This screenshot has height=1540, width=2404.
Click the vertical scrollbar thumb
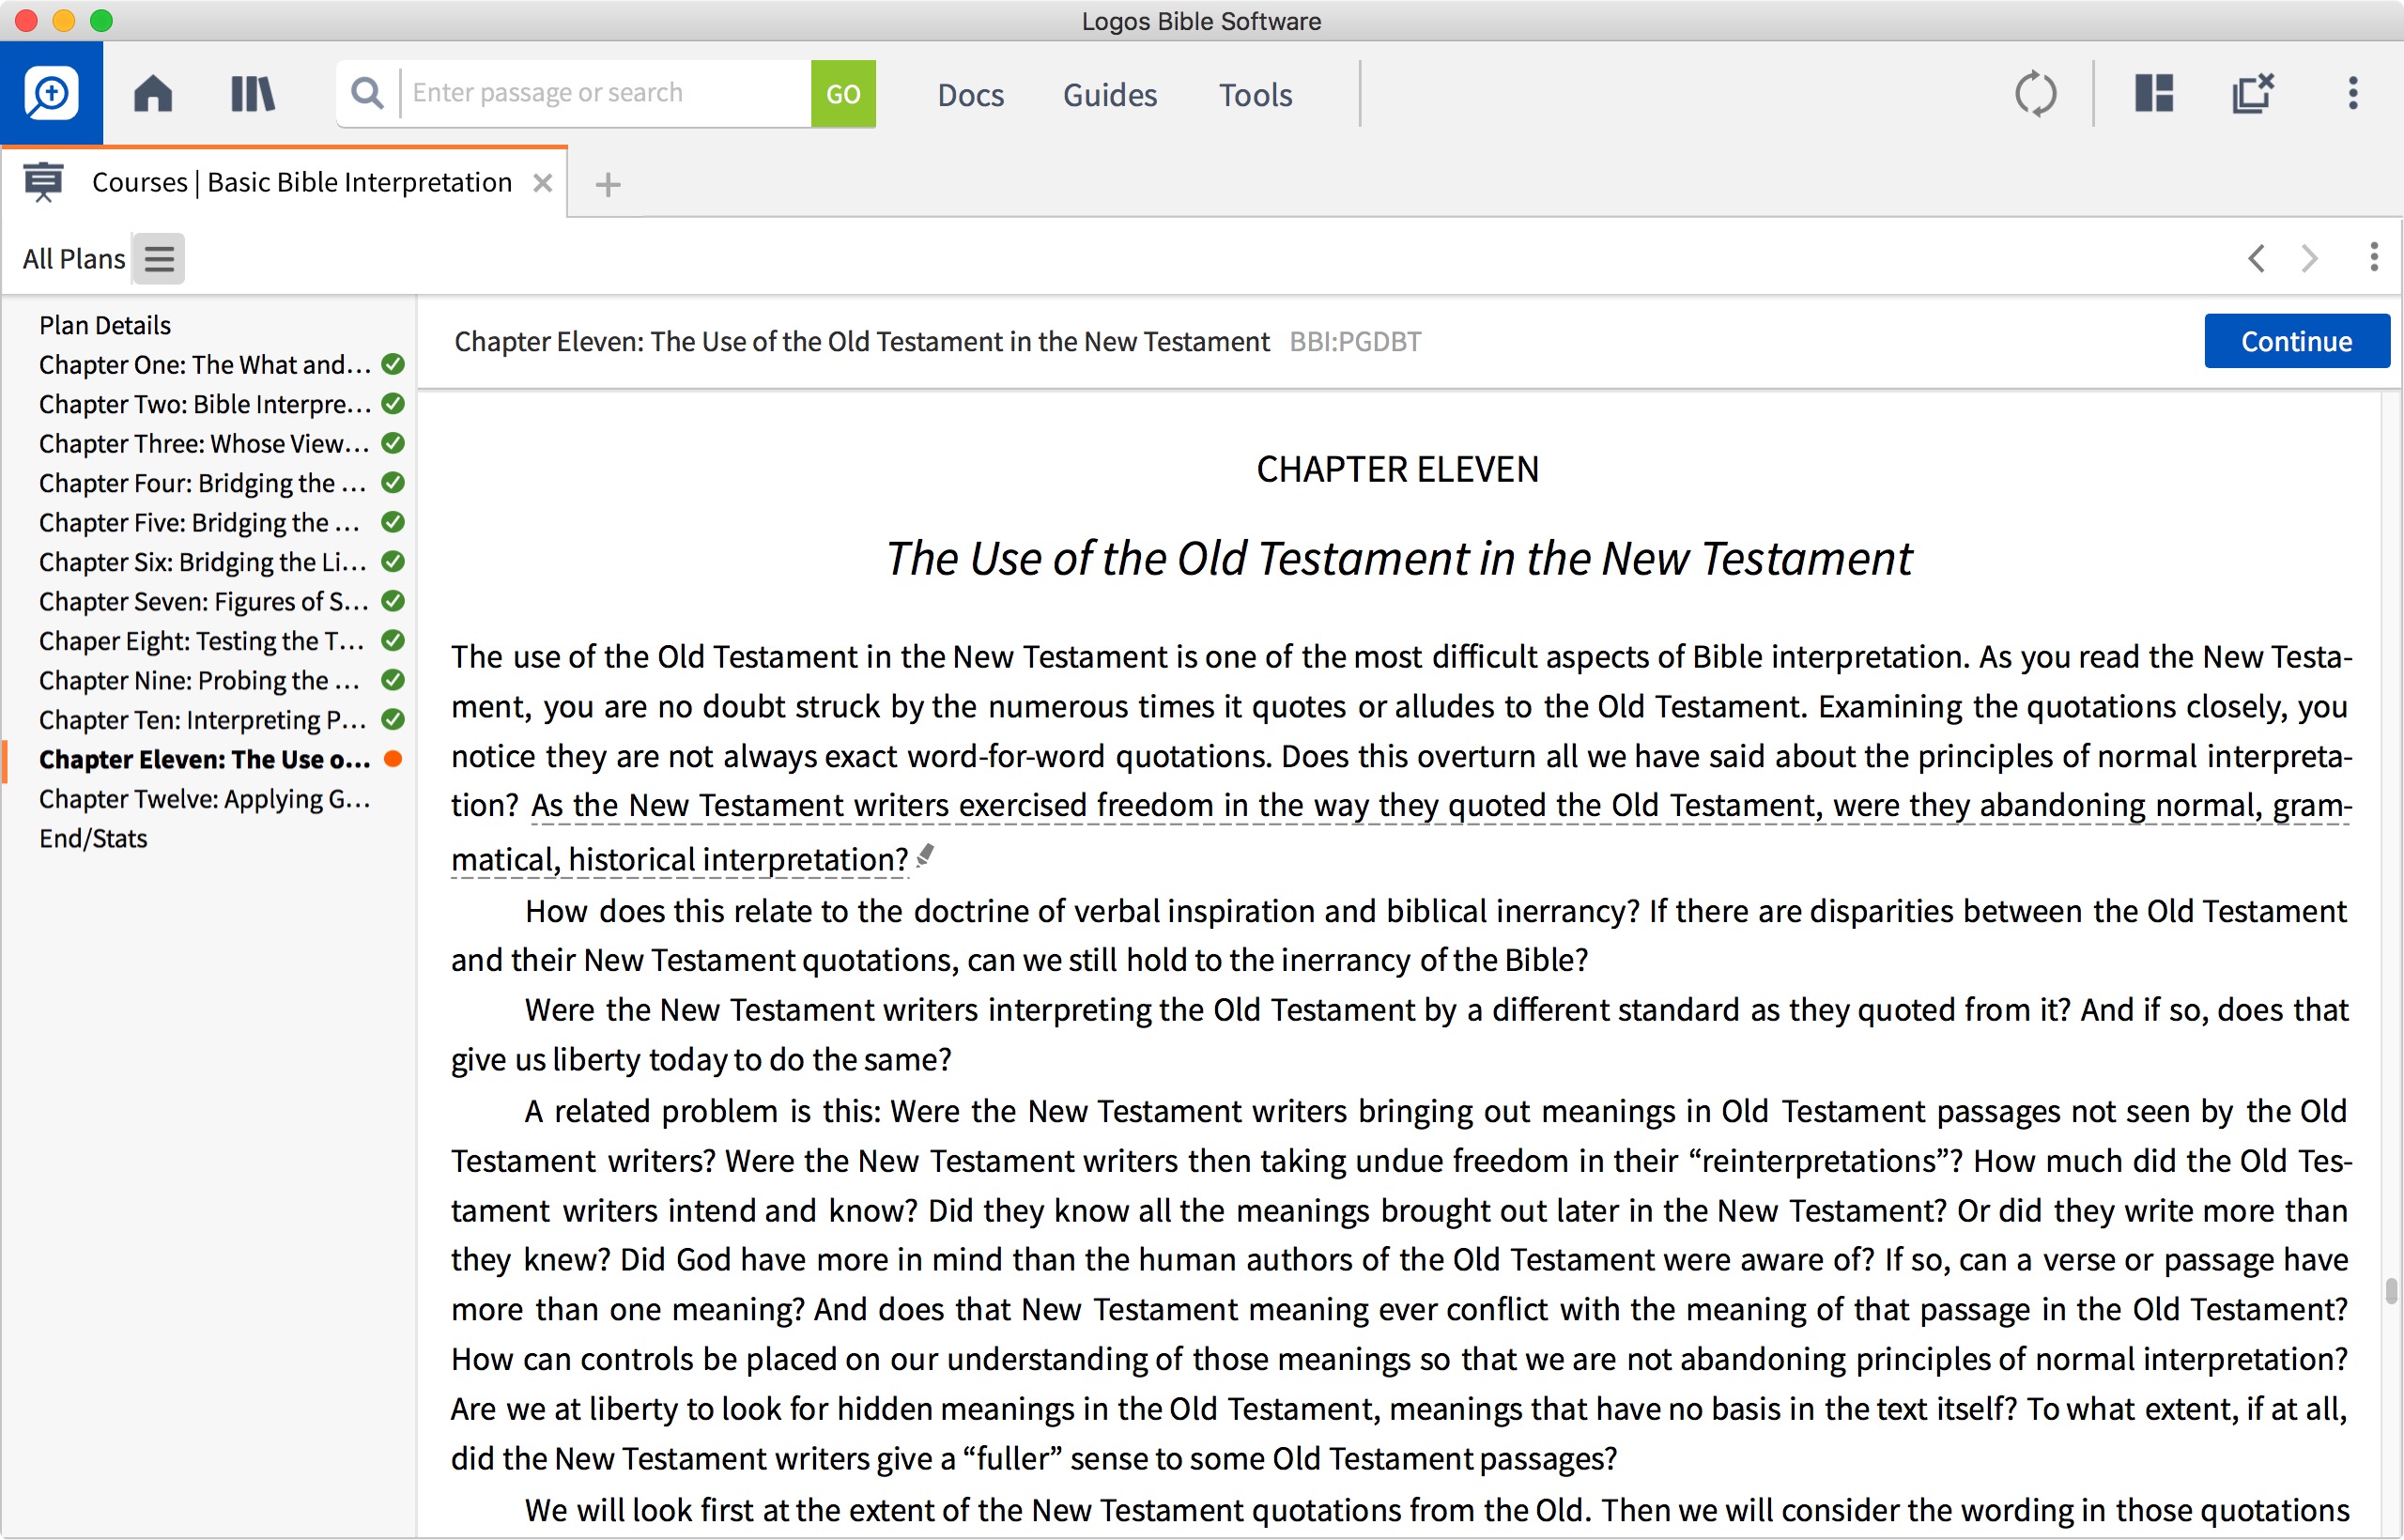pos(2391,1292)
